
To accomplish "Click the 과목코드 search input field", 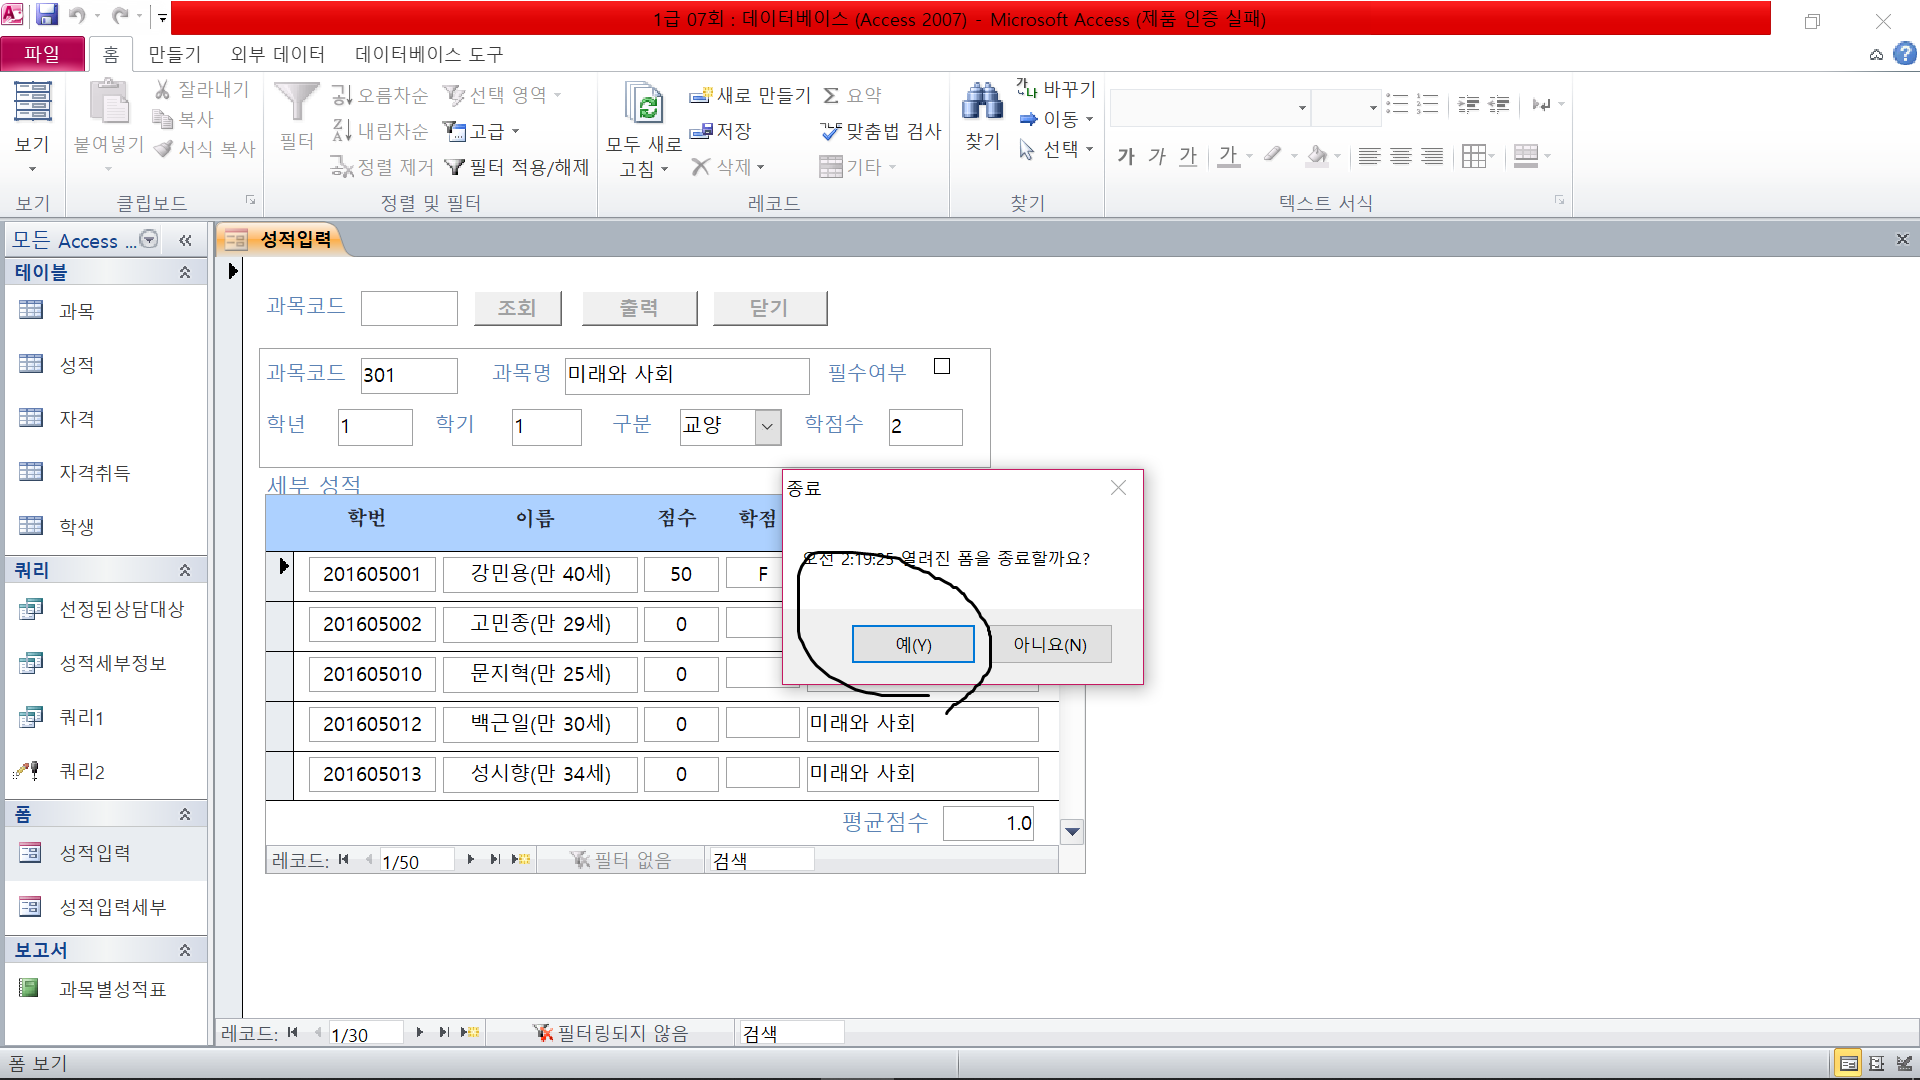I will [409, 308].
